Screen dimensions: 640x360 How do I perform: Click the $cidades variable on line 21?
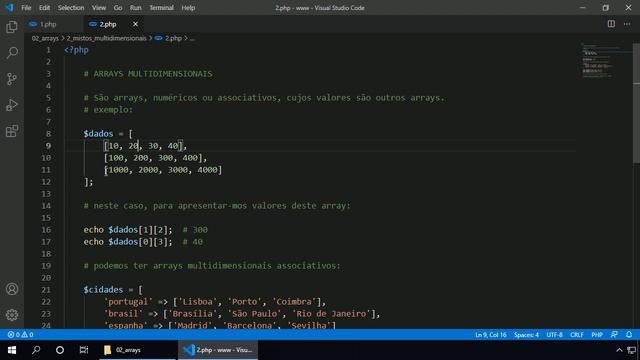coord(103,290)
